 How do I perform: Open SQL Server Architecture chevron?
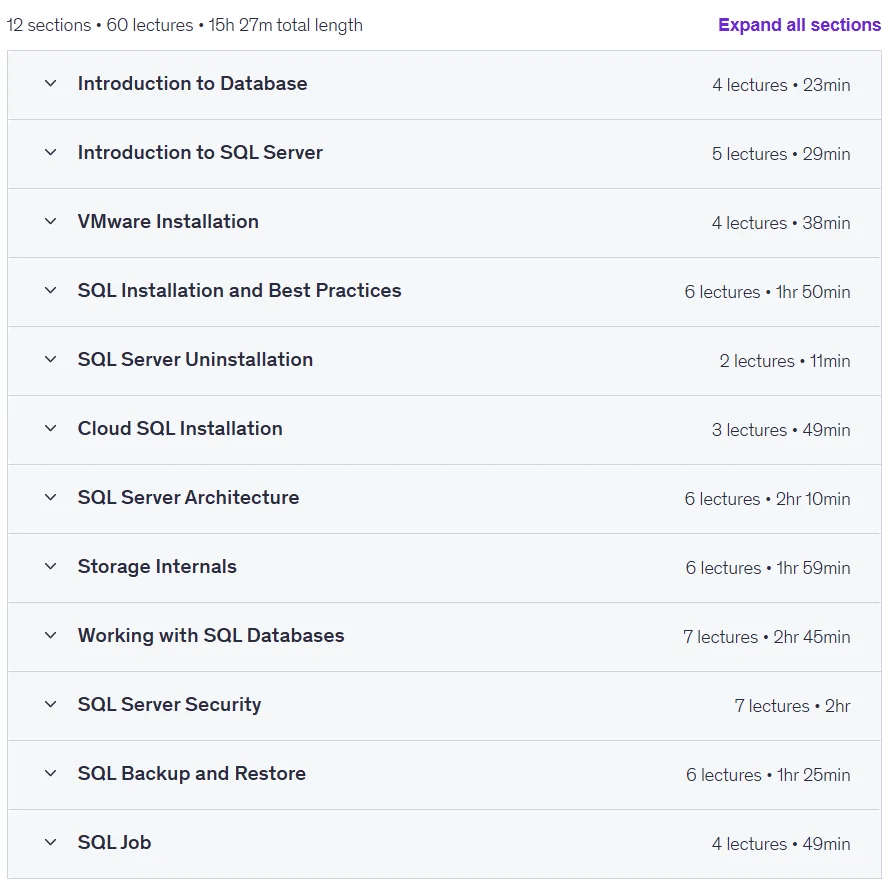coord(50,497)
